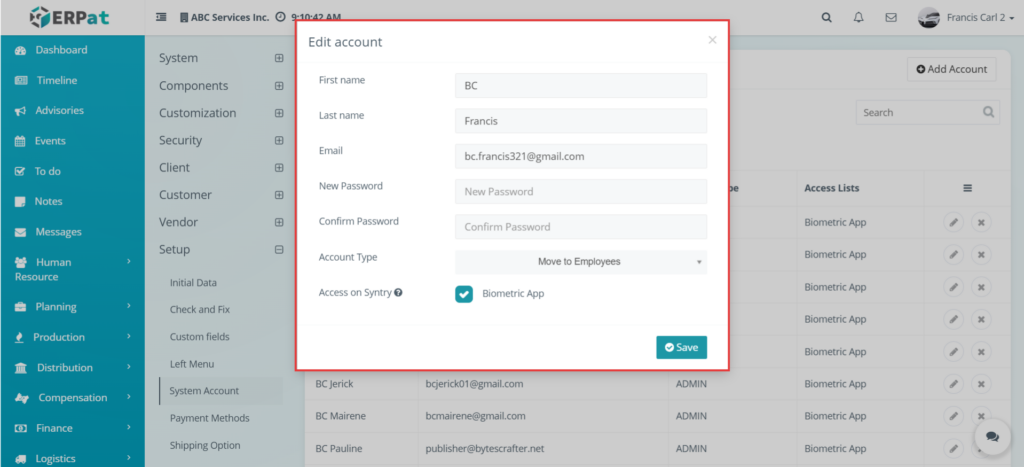Screen dimensions: 1024x467
Task: Expand the Security settings section
Action: (279, 140)
